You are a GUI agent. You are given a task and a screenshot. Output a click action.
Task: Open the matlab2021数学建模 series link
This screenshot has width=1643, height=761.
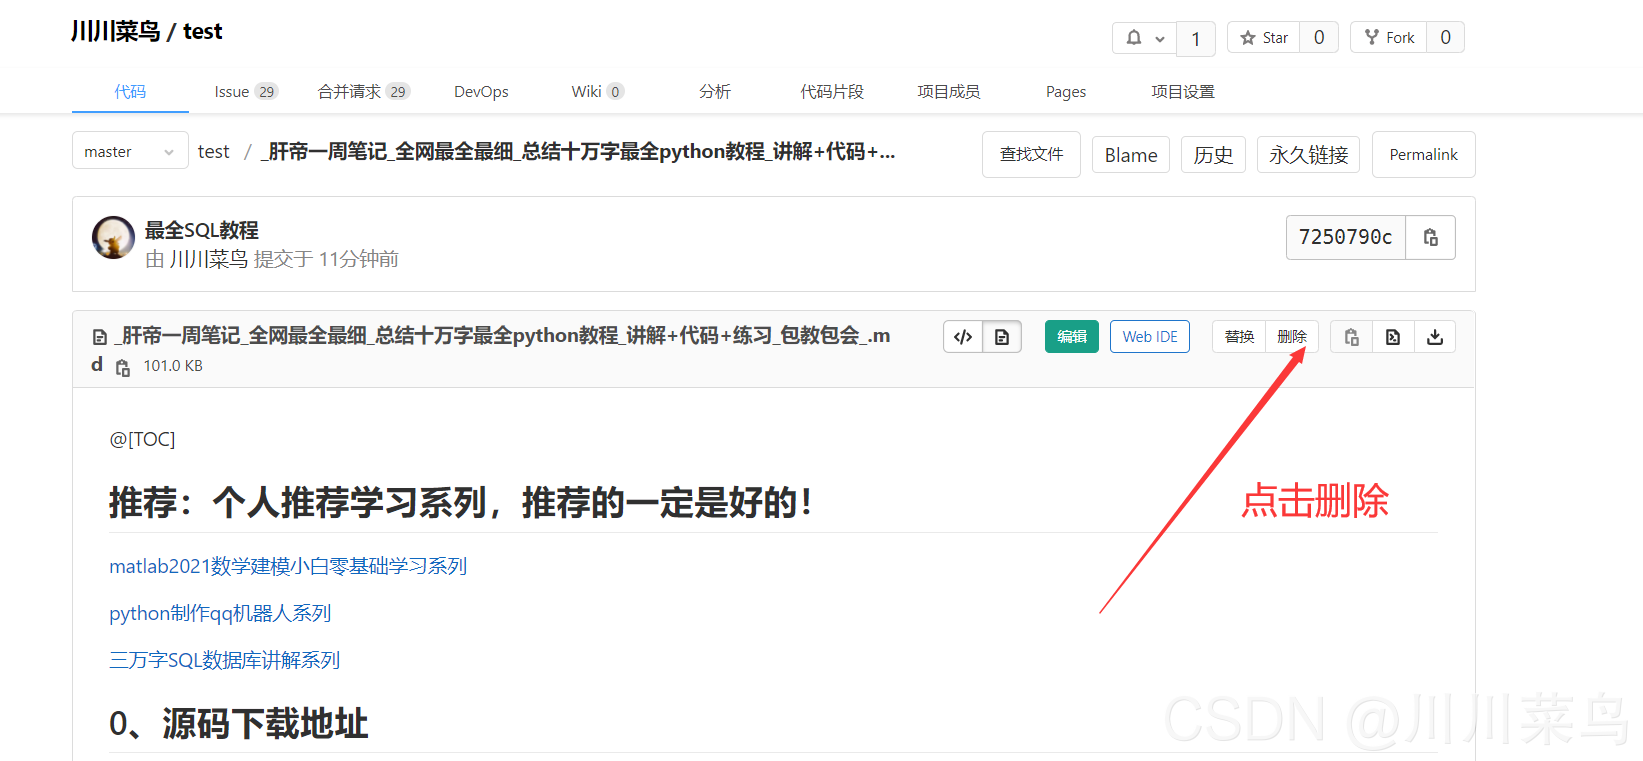(288, 566)
